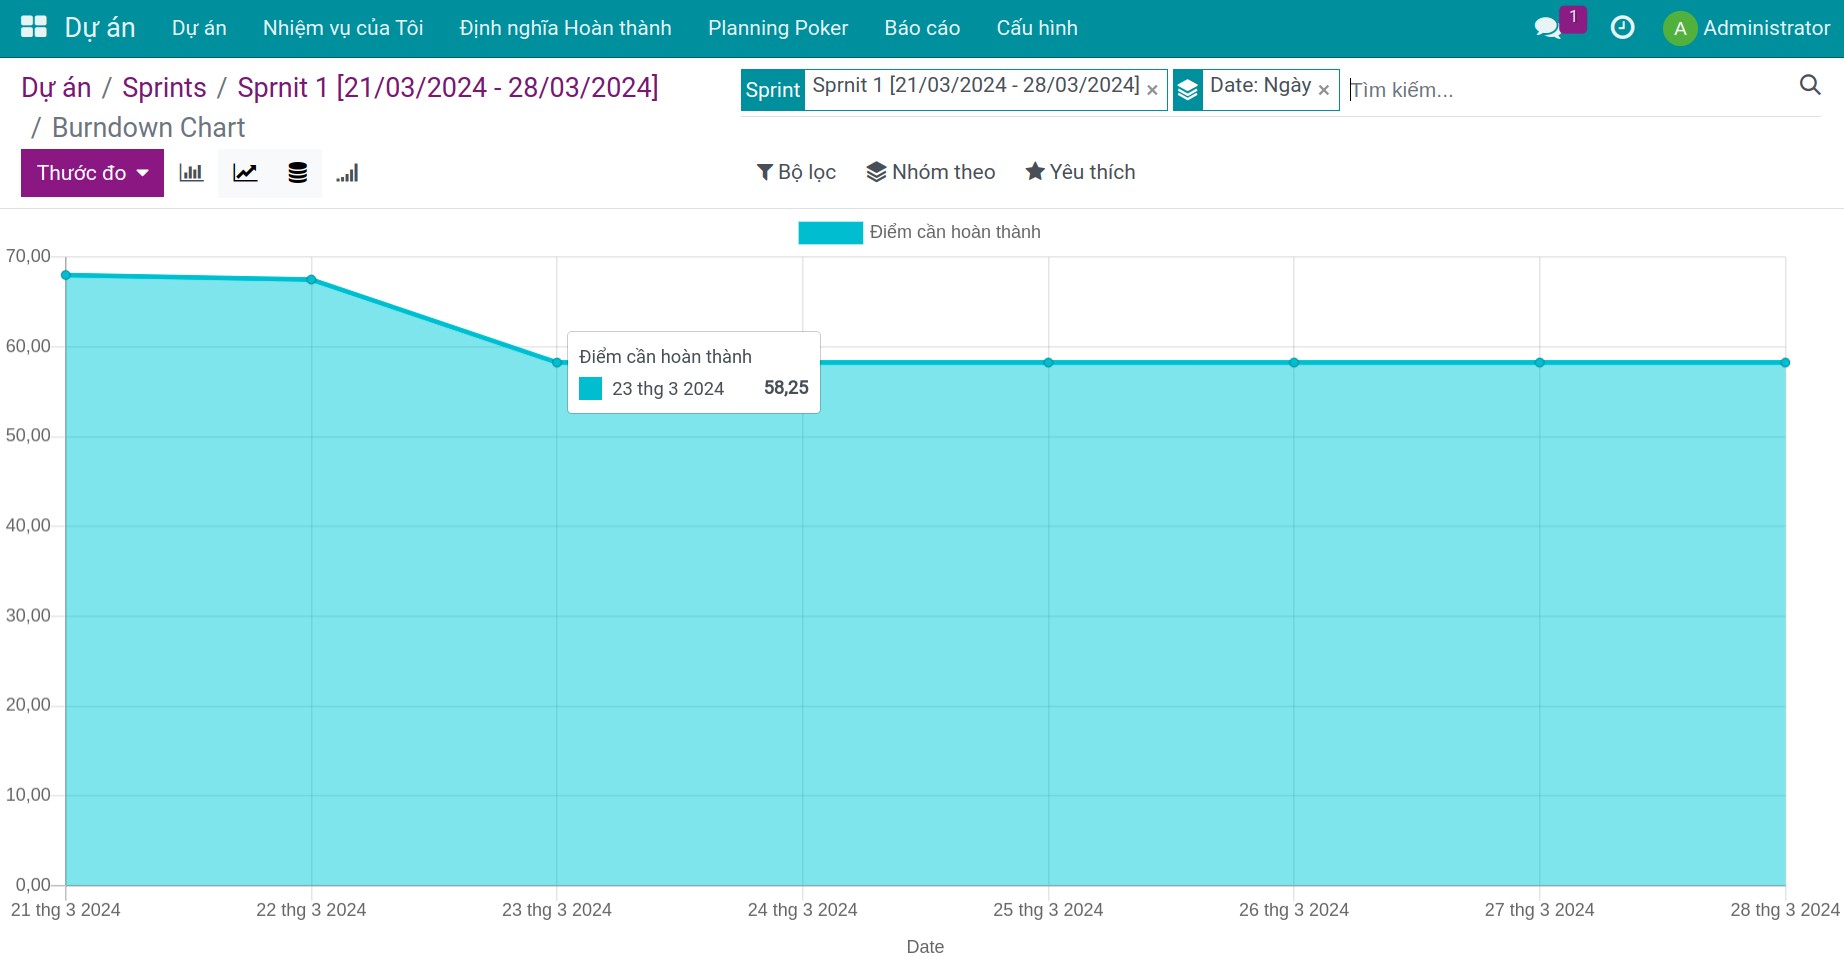Expand the Thước đo dropdown
The height and width of the screenshot is (964, 1844).
tap(92, 173)
